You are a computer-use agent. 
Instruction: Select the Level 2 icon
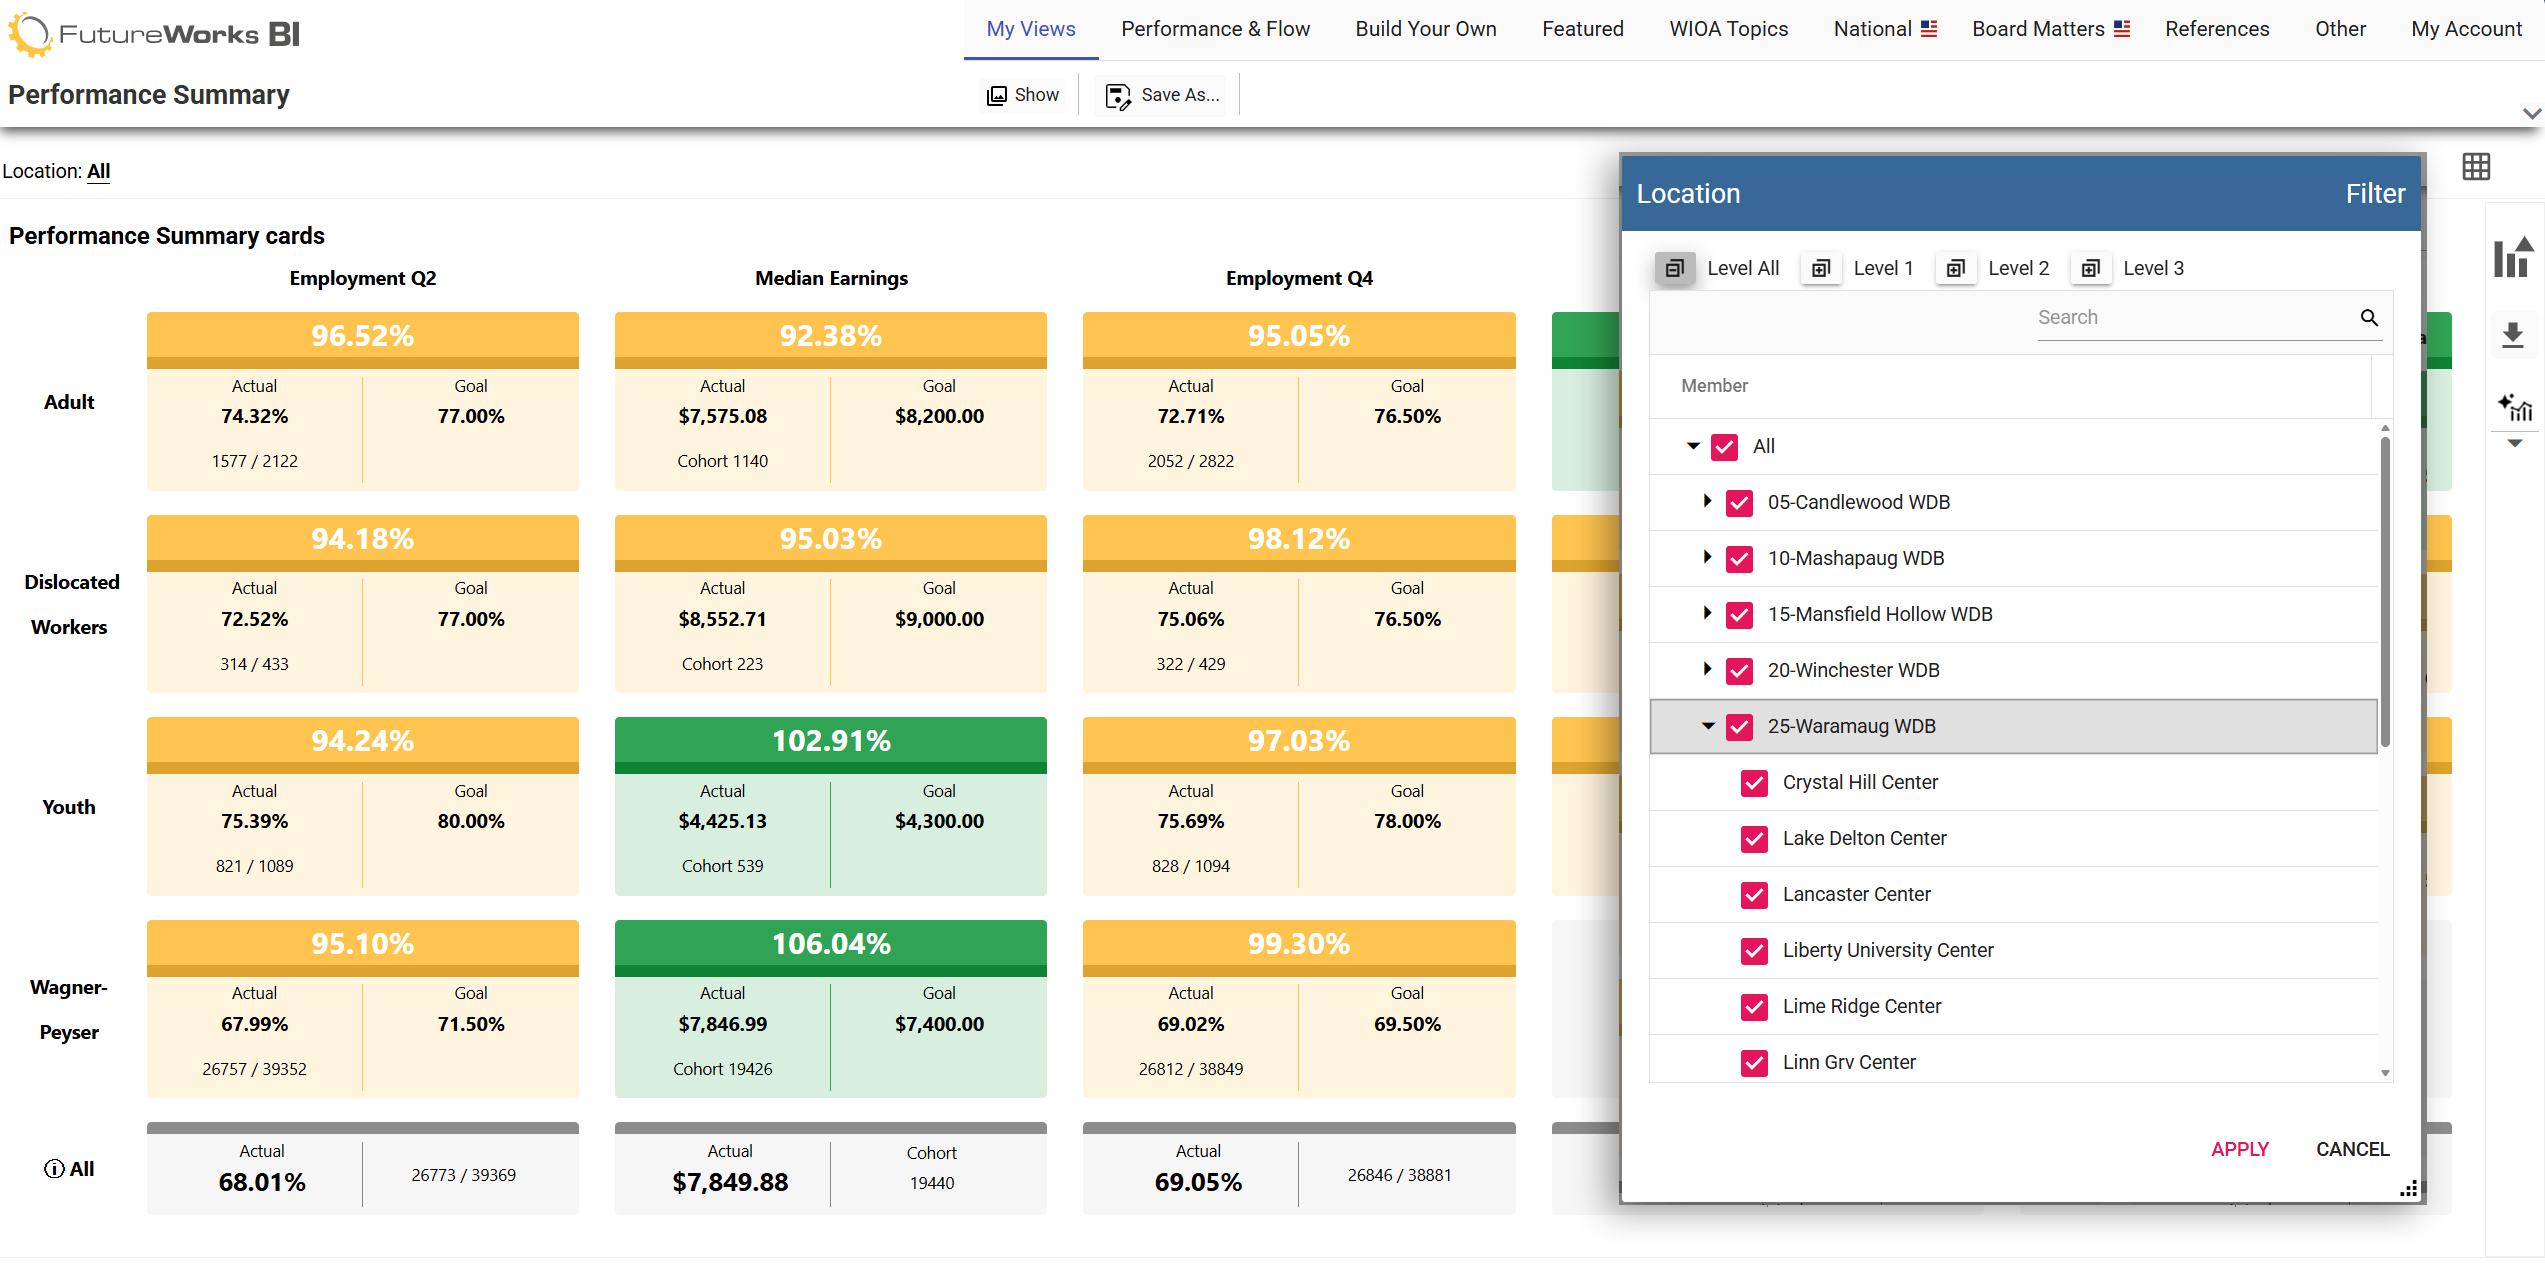pyautogui.click(x=1956, y=268)
